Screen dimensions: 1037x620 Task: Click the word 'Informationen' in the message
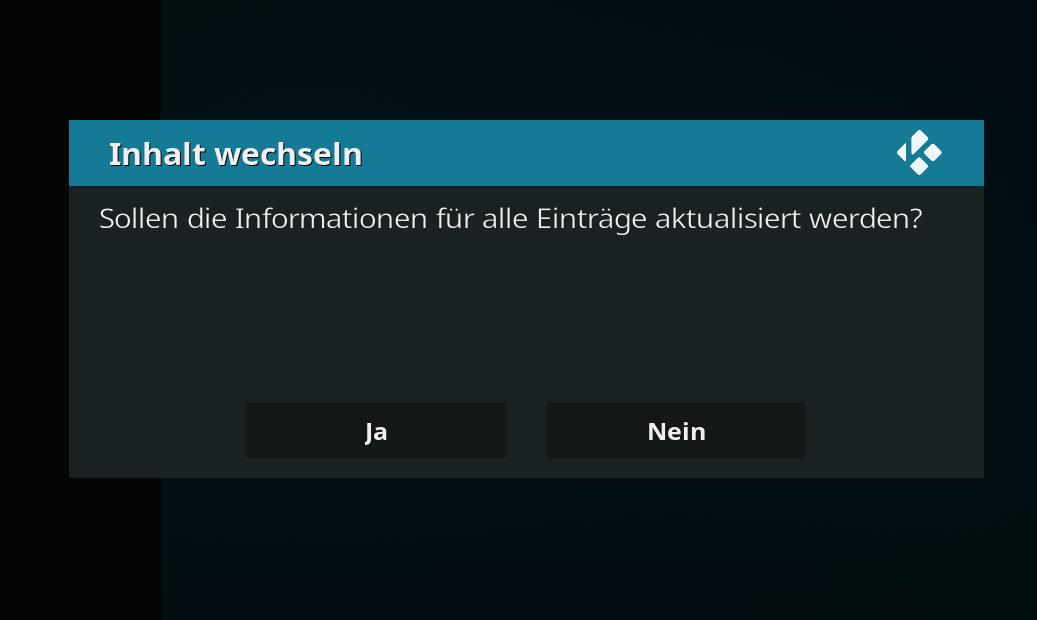(331, 219)
